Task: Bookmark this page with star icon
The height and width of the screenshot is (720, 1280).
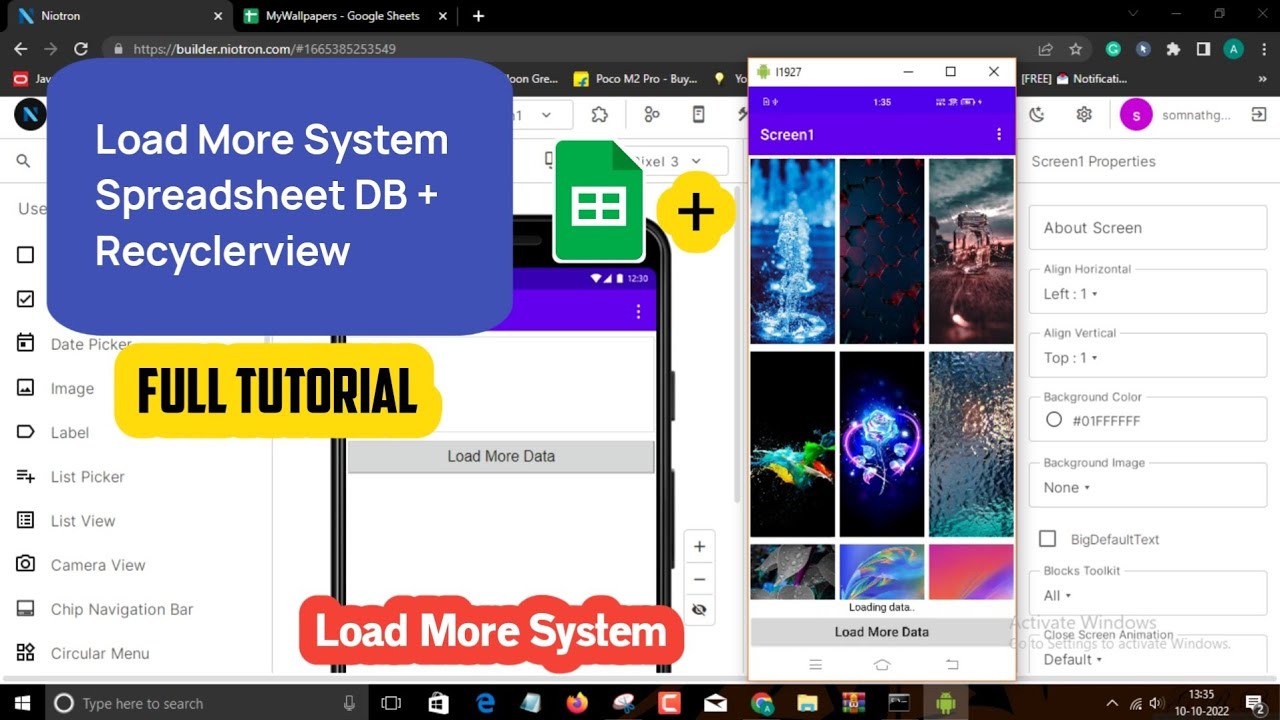Action: [x=1076, y=48]
